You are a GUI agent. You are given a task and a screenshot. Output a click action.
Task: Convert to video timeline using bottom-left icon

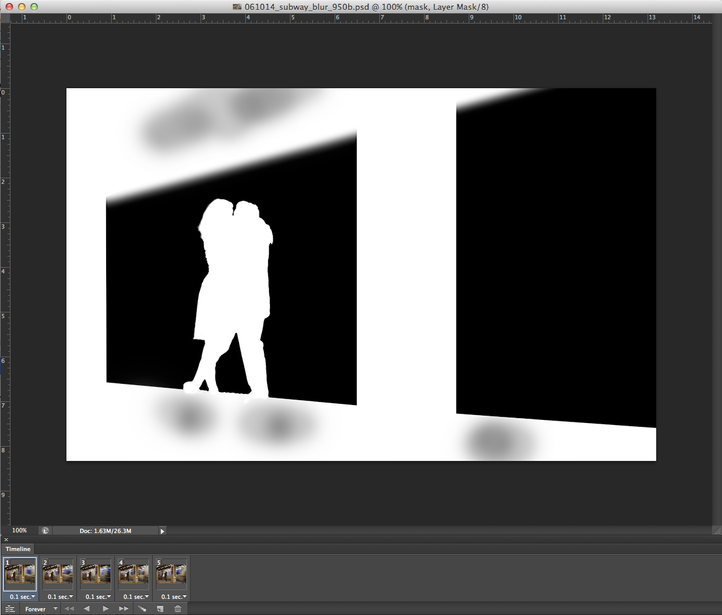point(8,608)
